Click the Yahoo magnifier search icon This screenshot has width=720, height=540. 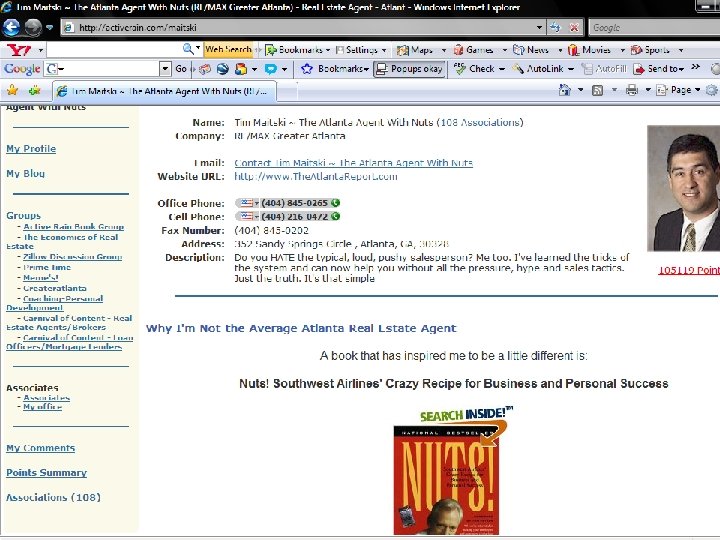click(188, 49)
